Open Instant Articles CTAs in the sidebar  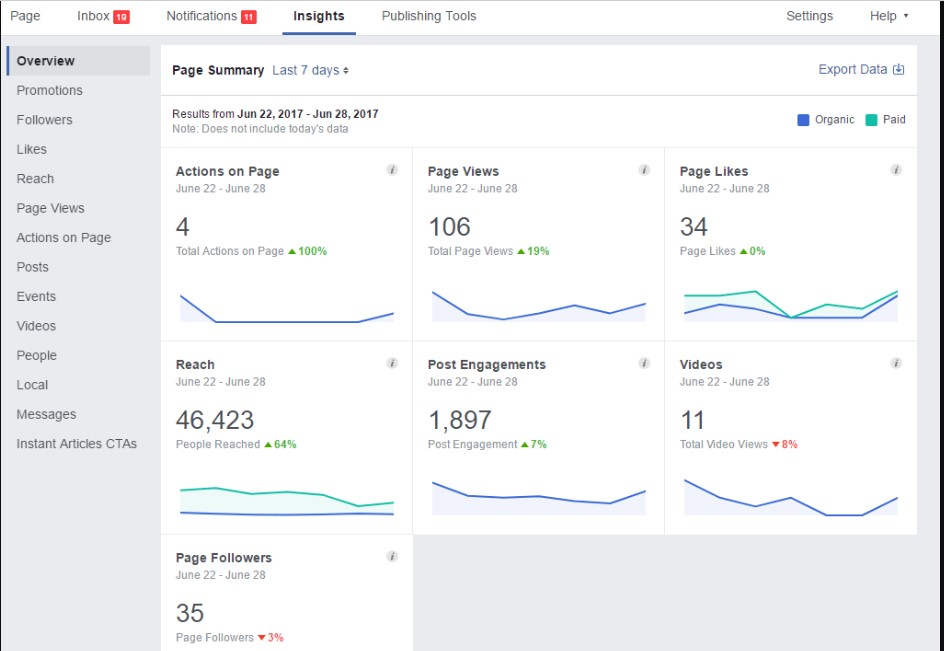pos(76,444)
